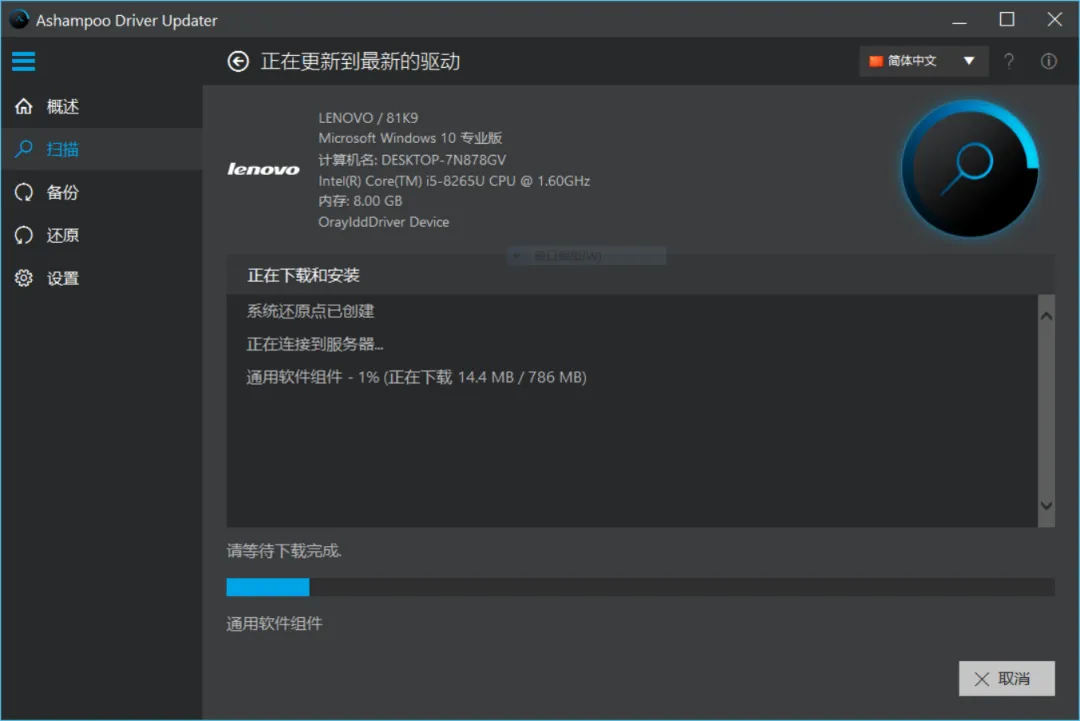The width and height of the screenshot is (1080, 721).
Task: Click the log scrollbar up arrow
Action: [1046, 316]
